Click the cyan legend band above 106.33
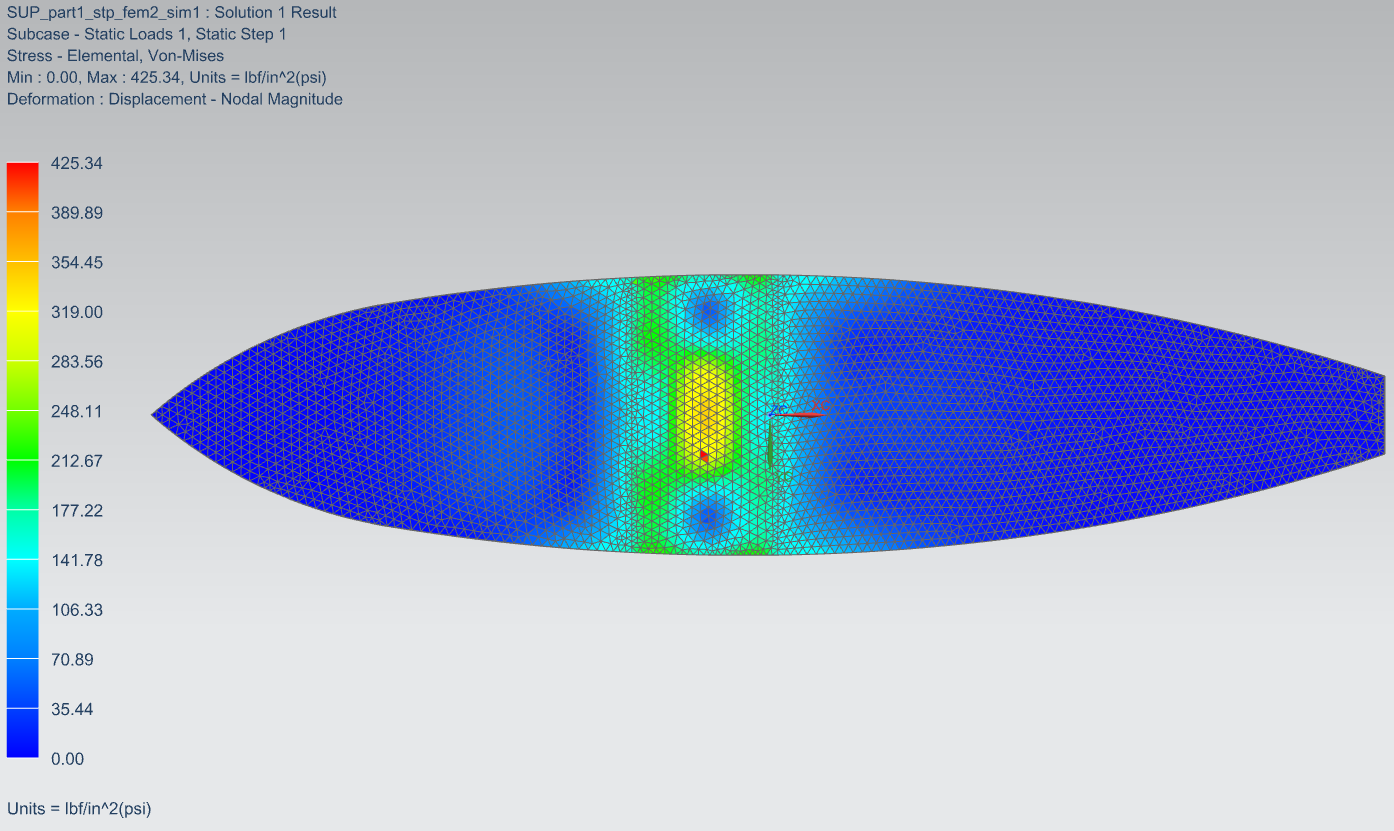This screenshot has height=831, width=1394. coord(22,584)
